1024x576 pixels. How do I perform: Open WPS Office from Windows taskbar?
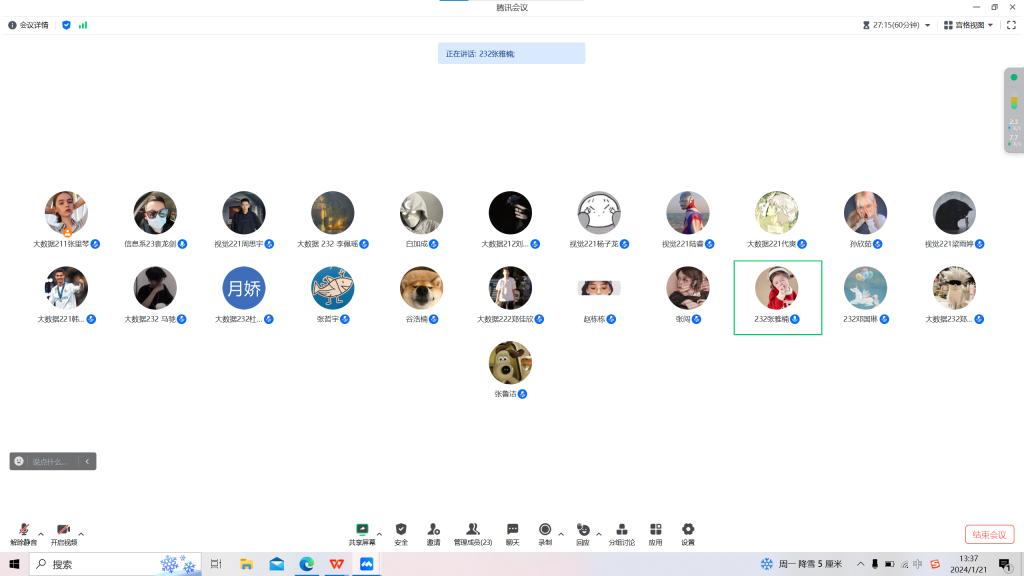337,564
